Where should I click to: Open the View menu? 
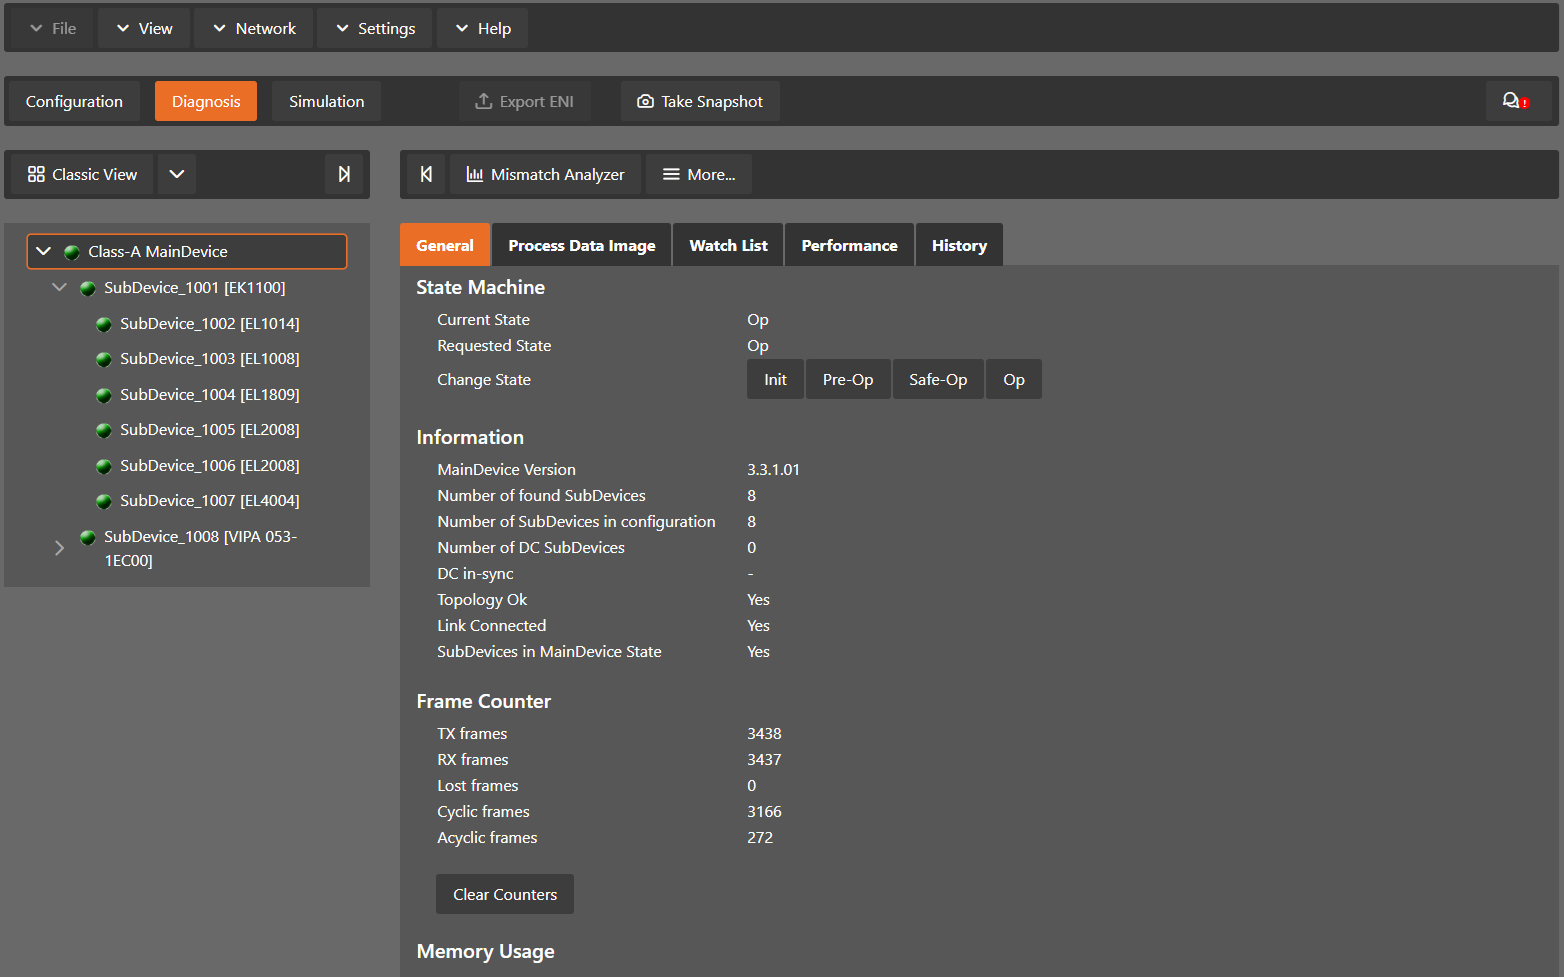[145, 28]
